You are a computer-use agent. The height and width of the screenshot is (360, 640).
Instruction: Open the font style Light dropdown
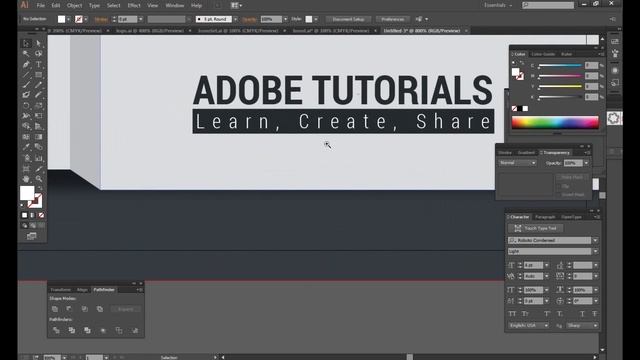(595, 251)
